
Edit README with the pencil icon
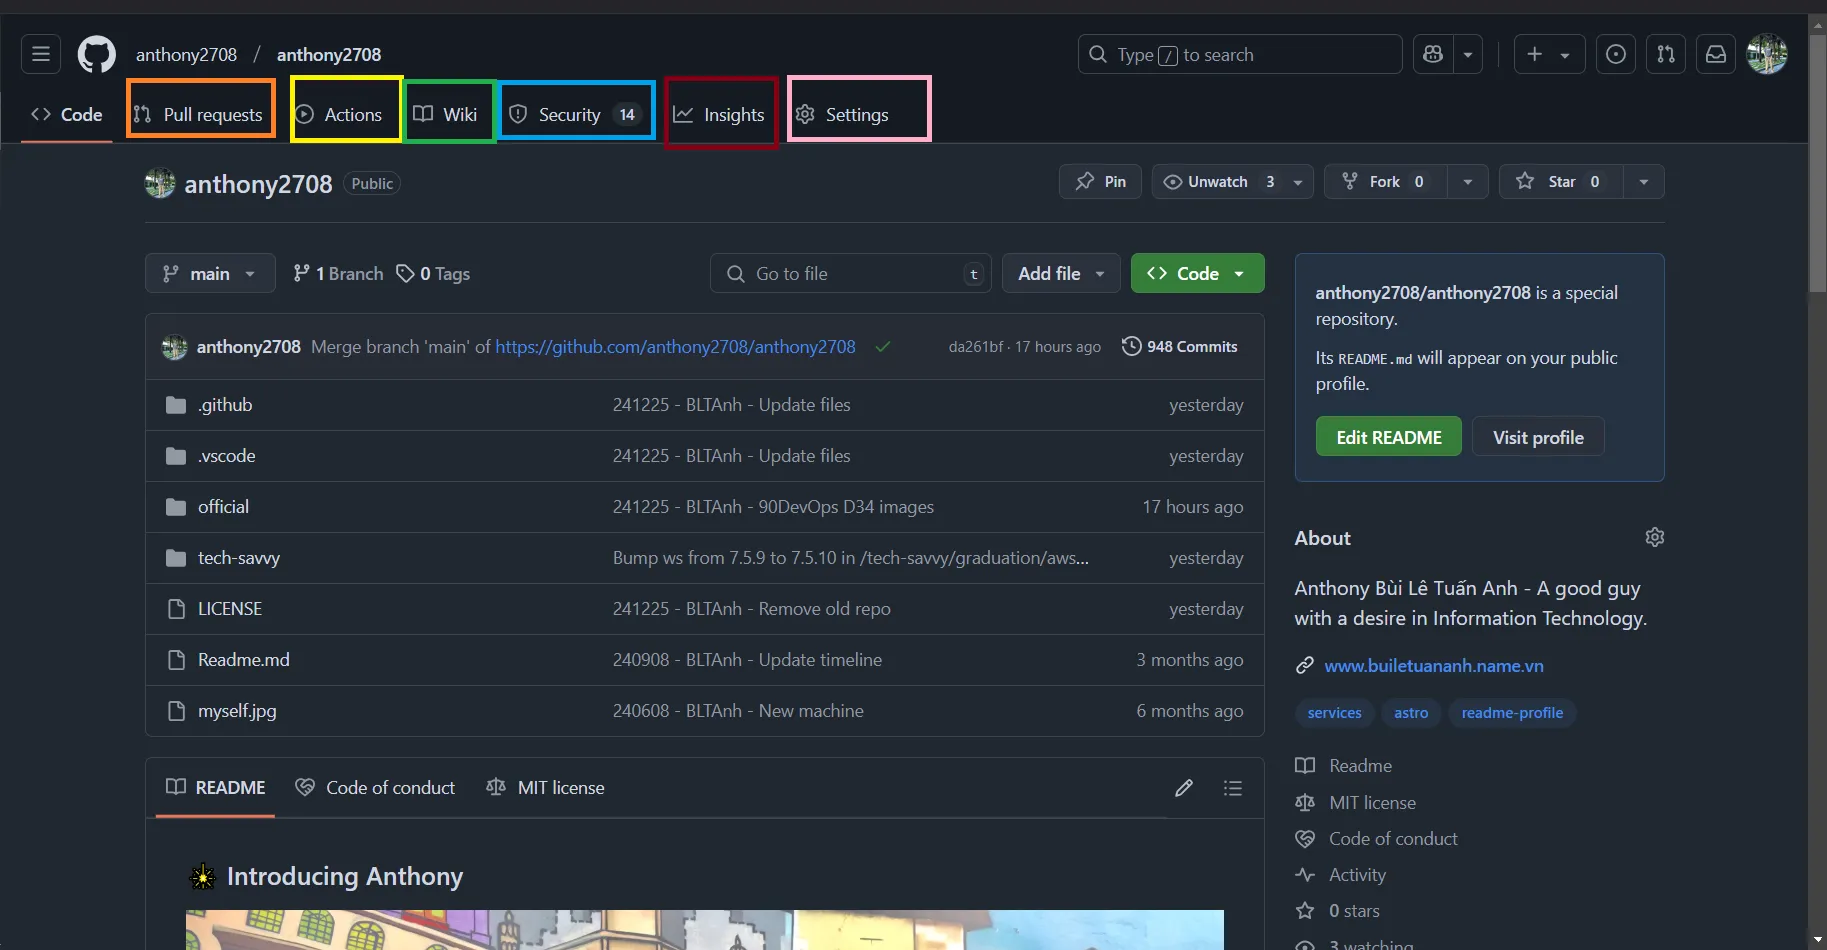(x=1184, y=788)
